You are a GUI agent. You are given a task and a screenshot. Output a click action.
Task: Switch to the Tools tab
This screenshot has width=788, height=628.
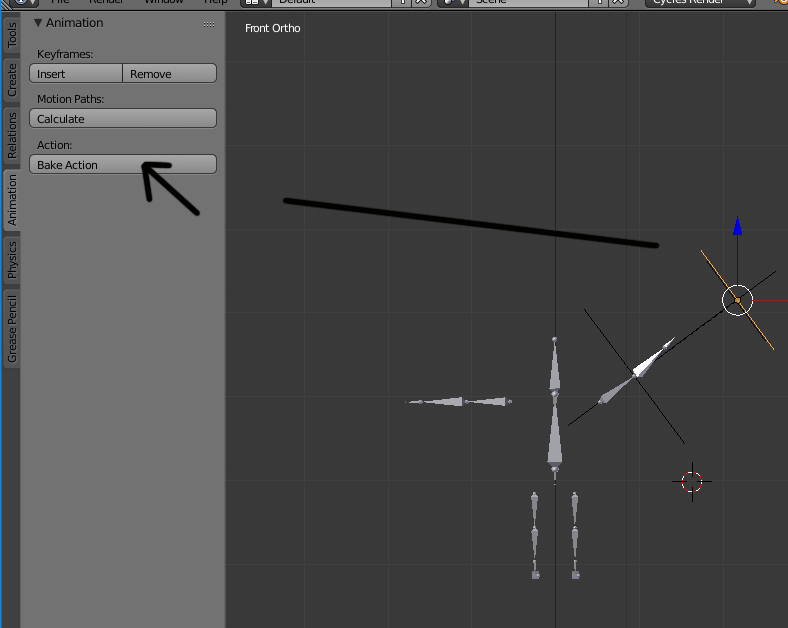(12, 34)
